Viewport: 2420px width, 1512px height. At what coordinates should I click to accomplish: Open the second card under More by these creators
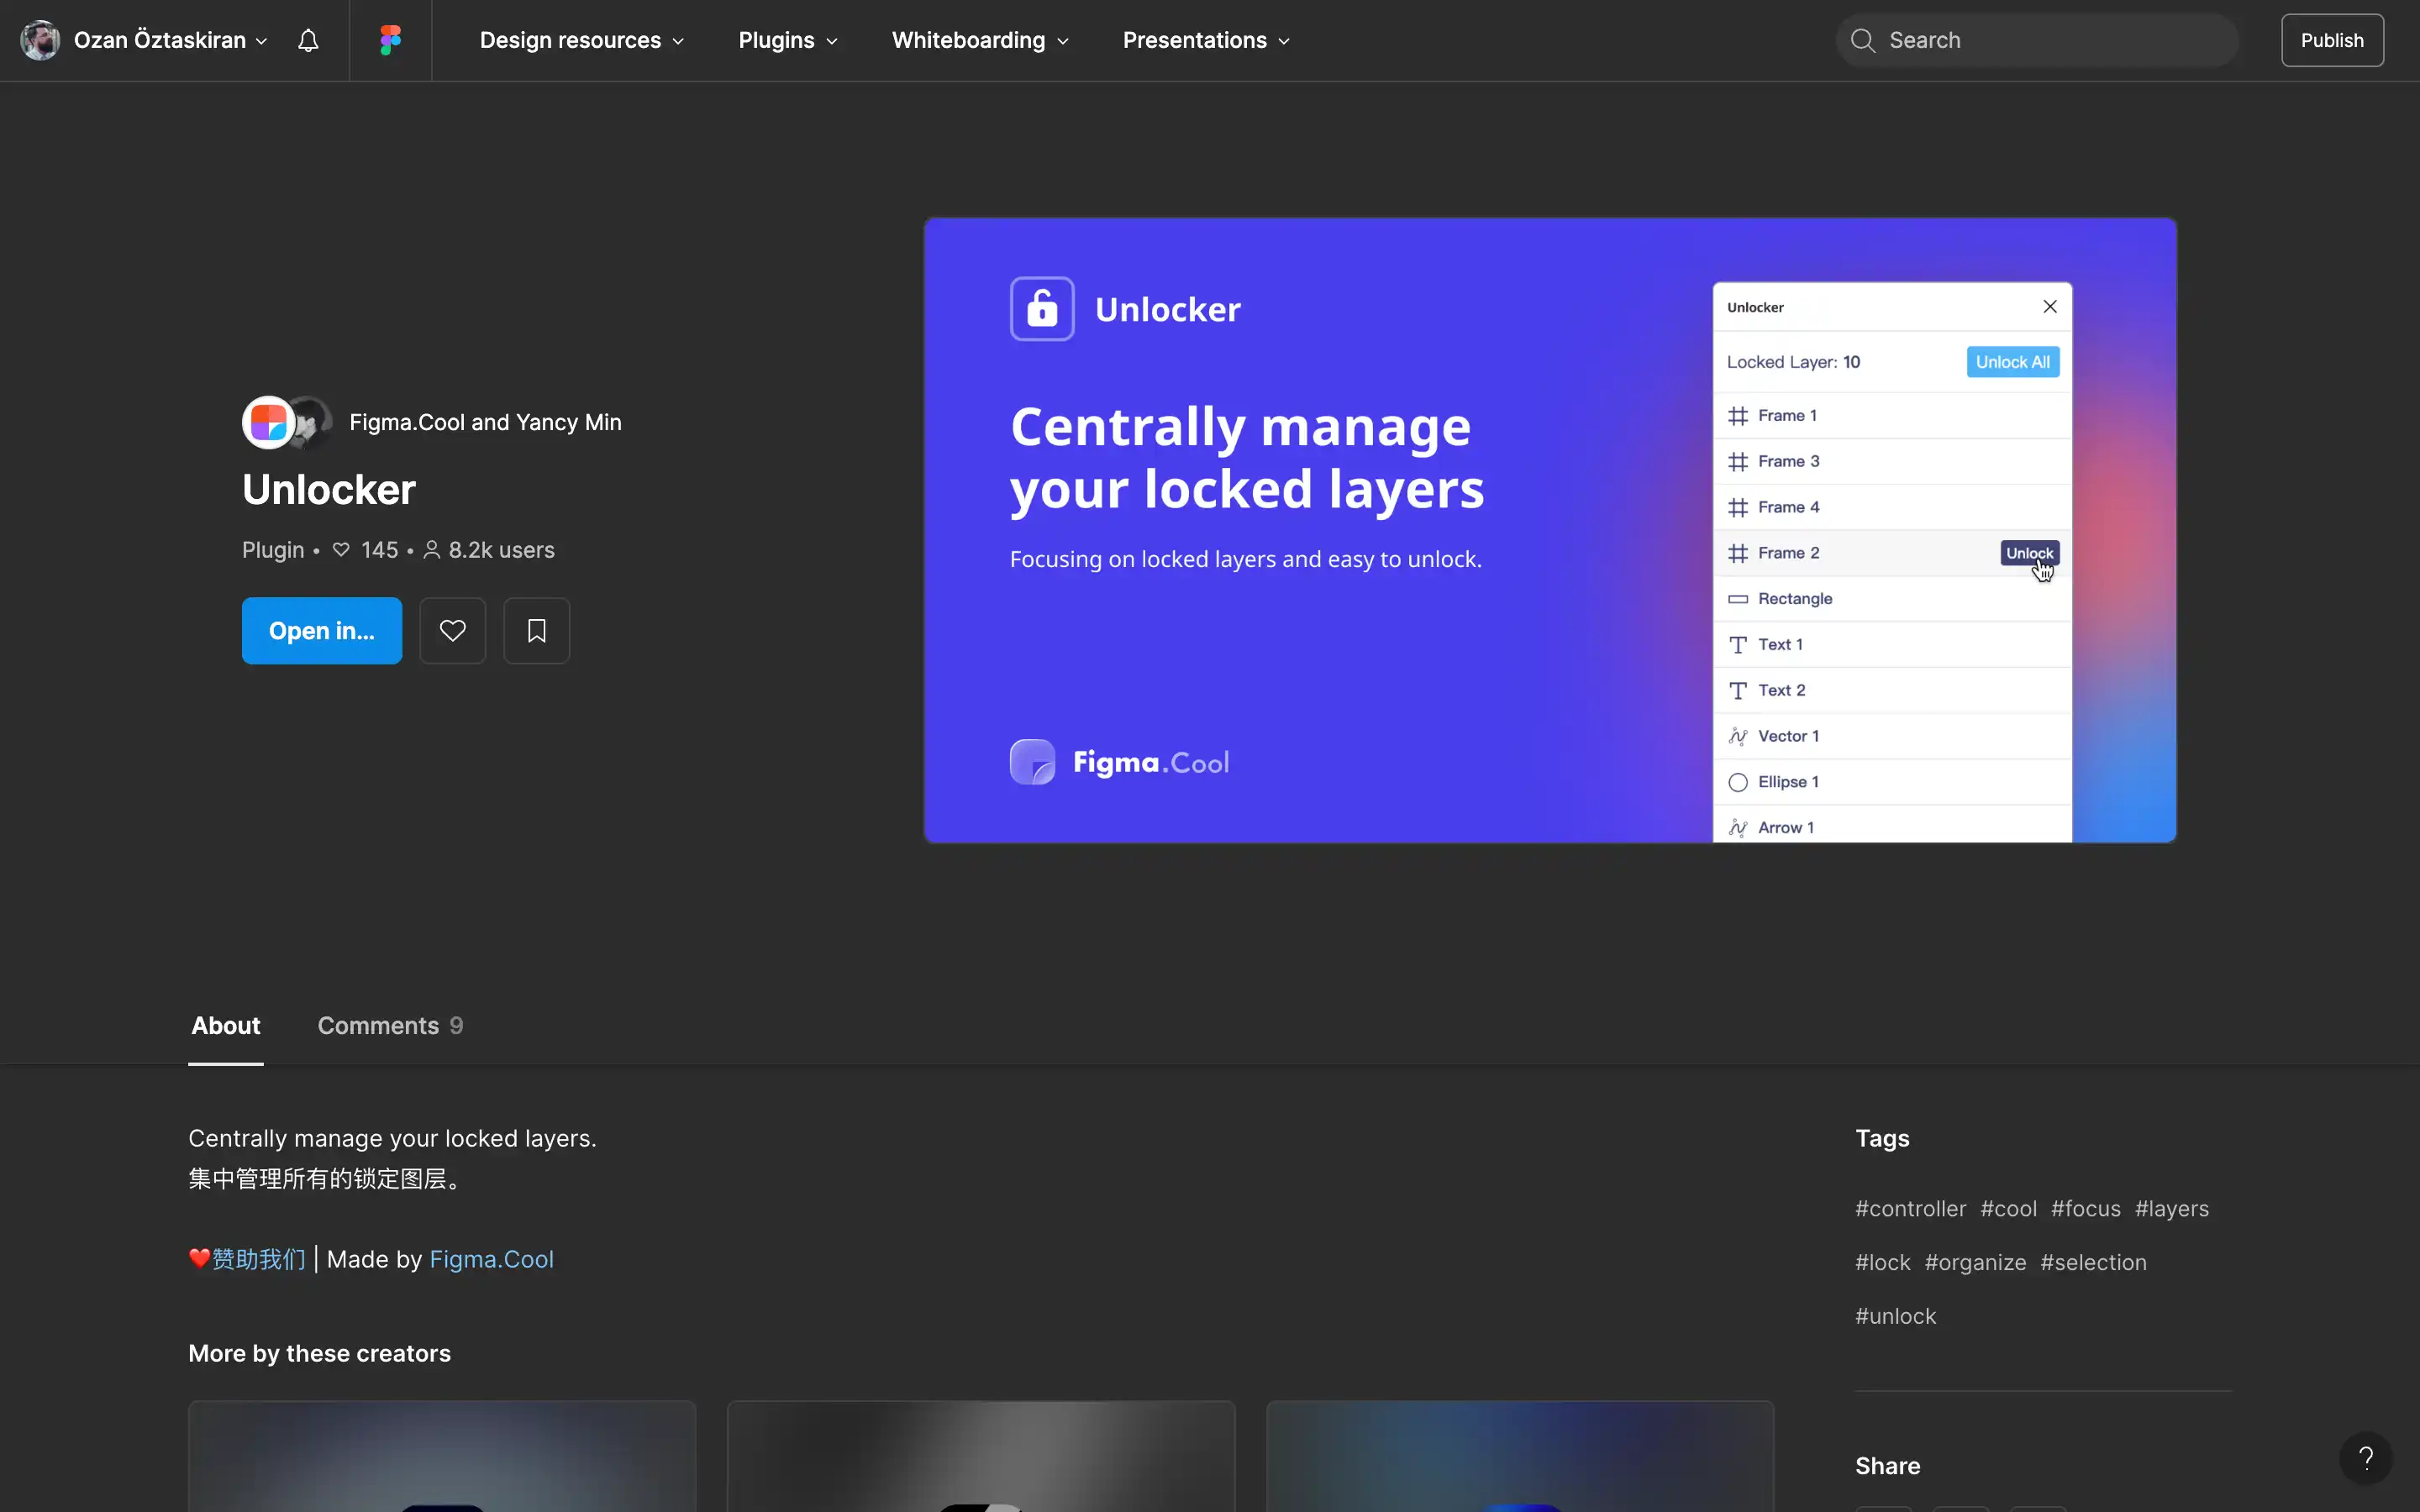tap(981, 1456)
